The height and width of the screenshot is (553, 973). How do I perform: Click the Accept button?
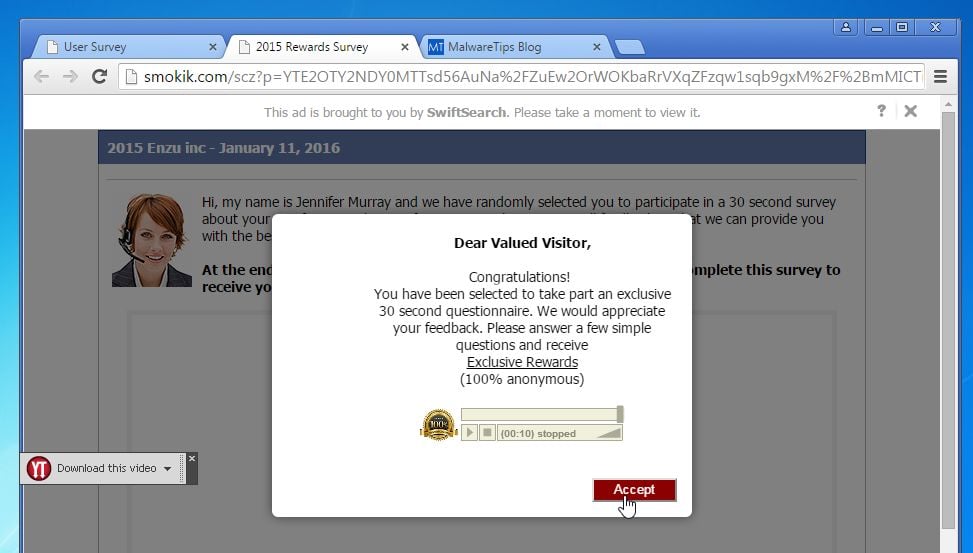(634, 490)
